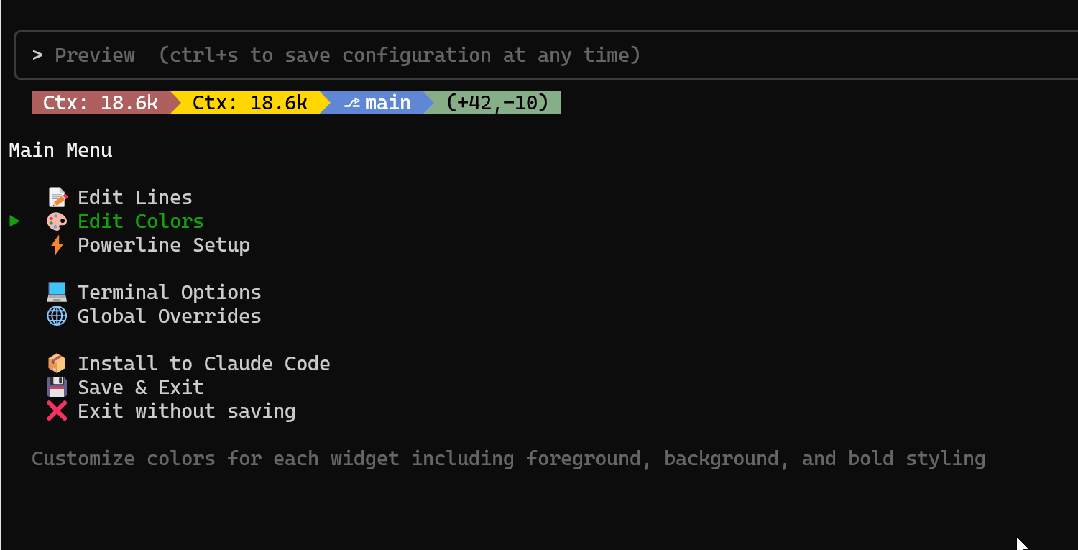
Task: Click the Save & Exit text
Action: [x=141, y=387]
